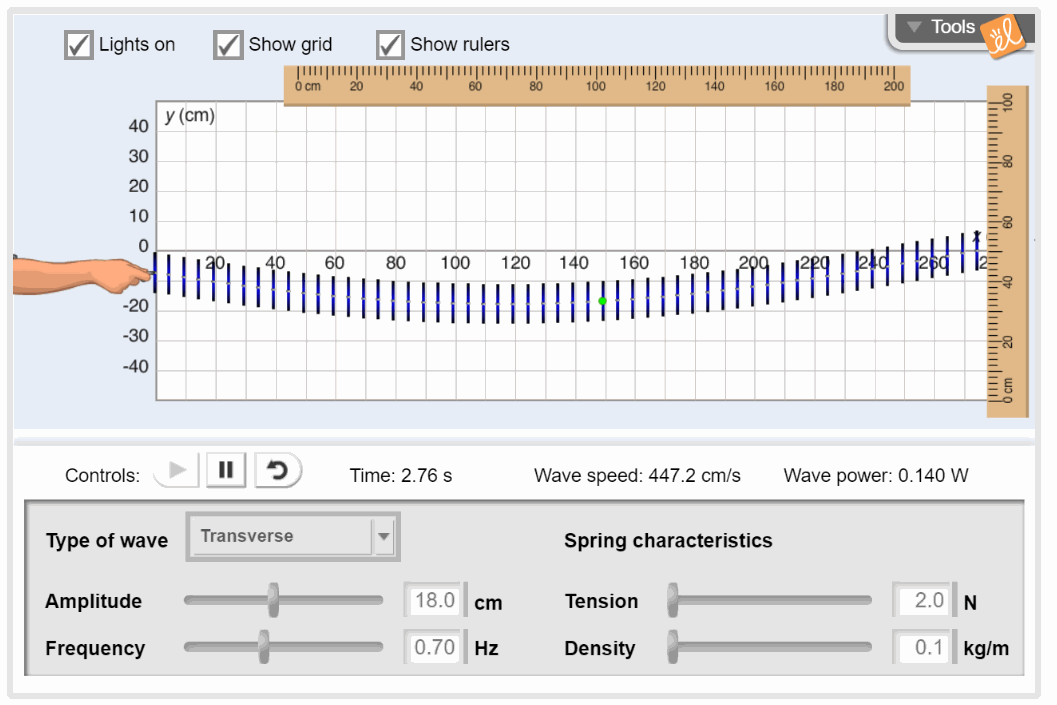Click the fixed end of the spring

[x=977, y=240]
